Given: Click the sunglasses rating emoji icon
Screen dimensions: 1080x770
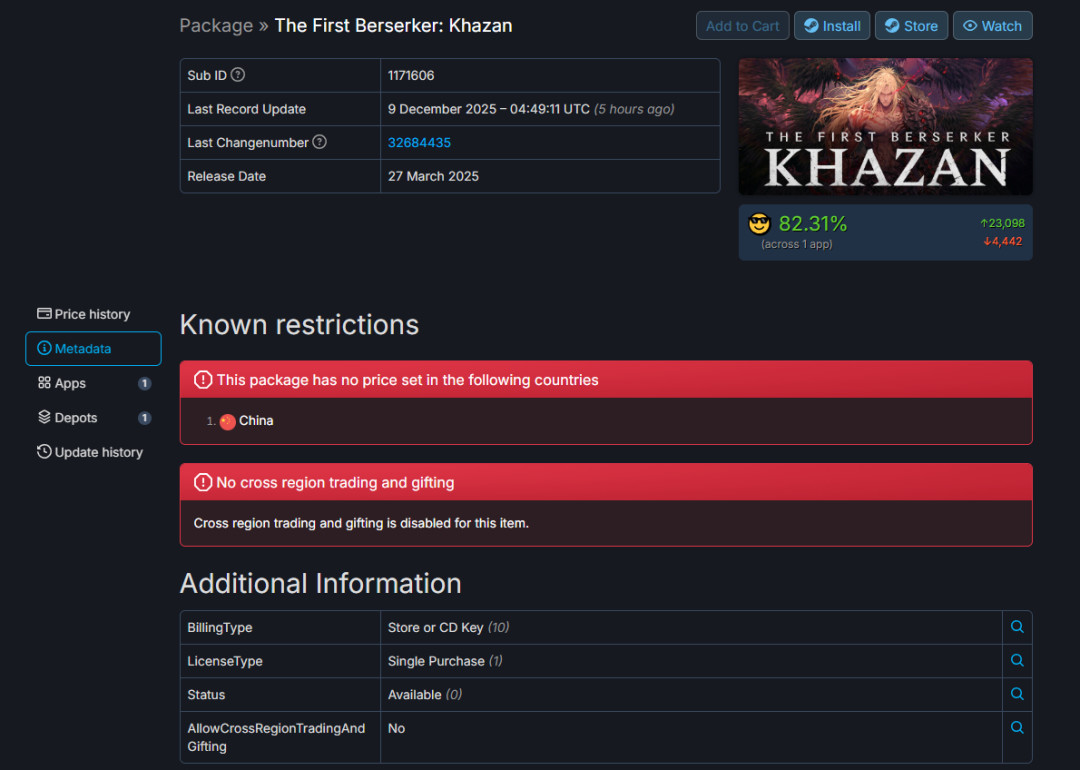Looking at the screenshot, I should [759, 224].
